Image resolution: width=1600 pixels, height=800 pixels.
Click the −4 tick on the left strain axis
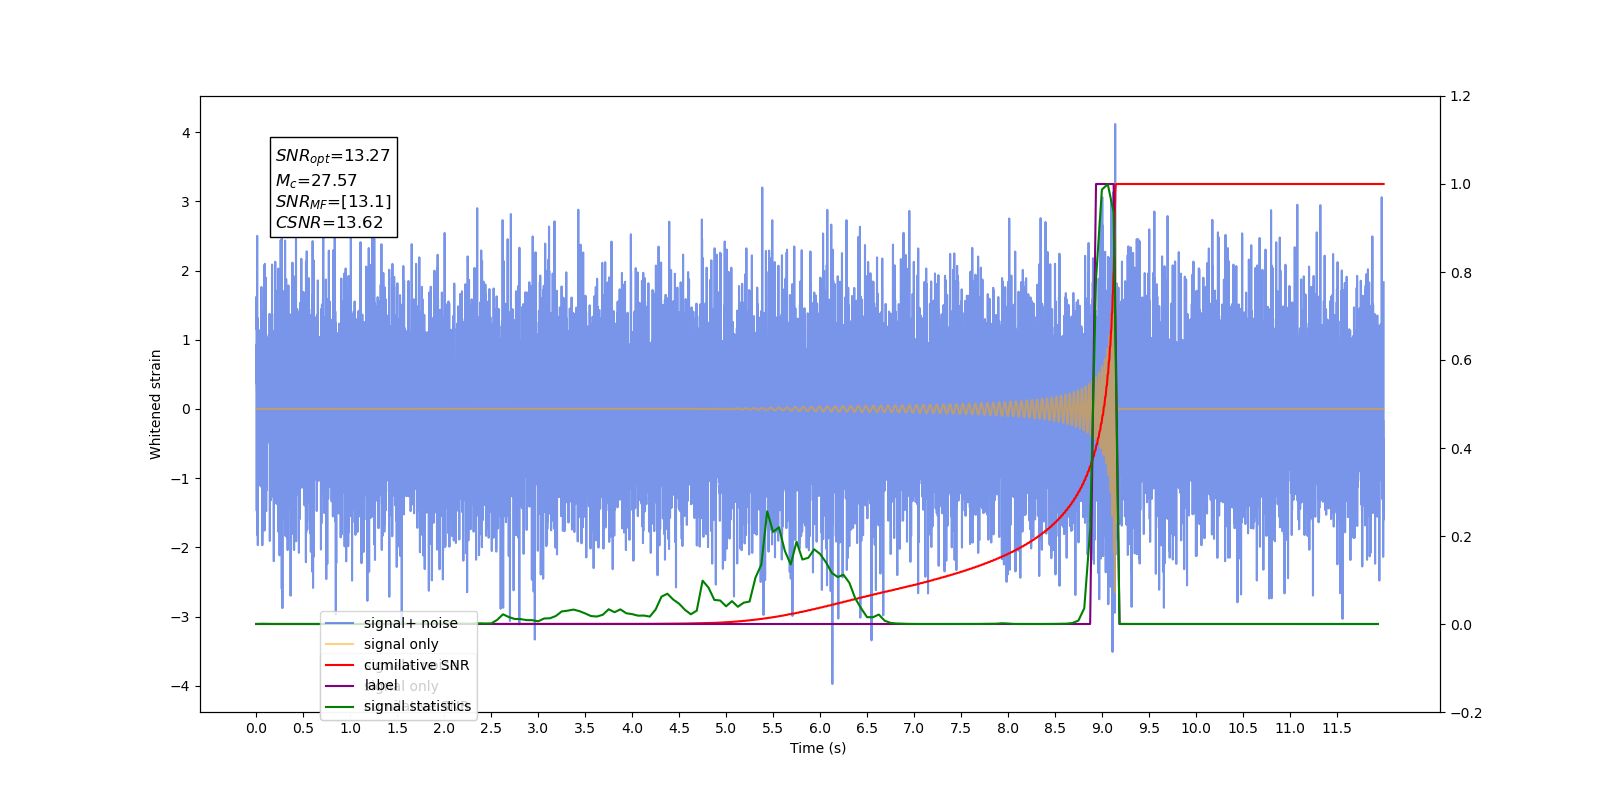(180, 686)
